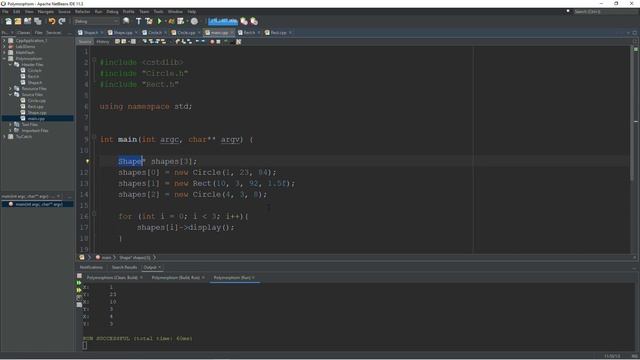
Task: Click the Profile Project toolbar icon
Action: [181, 21]
